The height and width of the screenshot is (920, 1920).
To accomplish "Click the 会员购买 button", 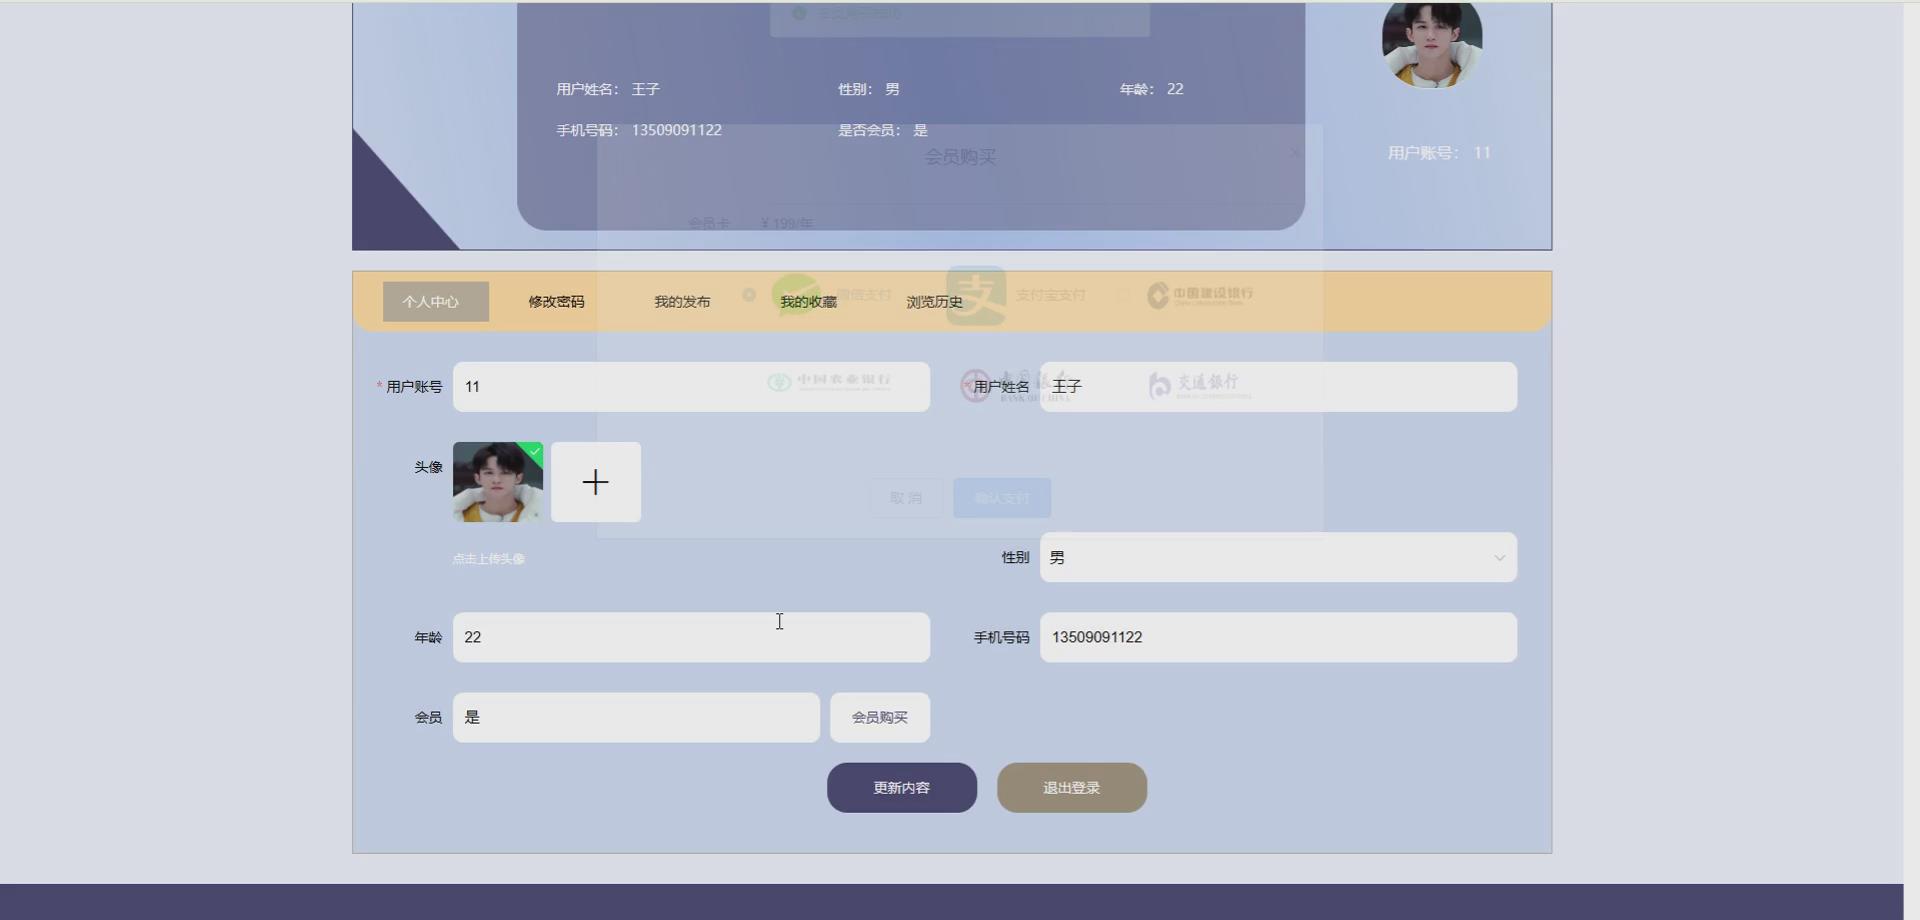I will click(x=880, y=717).
